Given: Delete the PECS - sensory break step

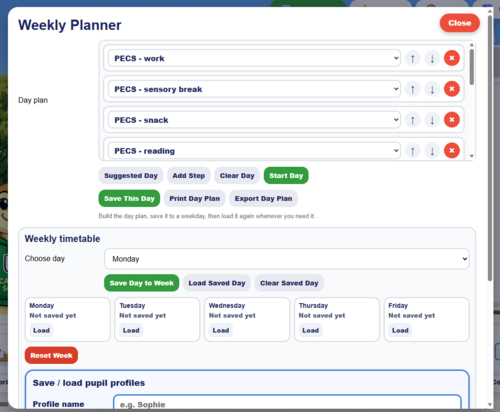Looking at the screenshot, I should coord(452,89).
